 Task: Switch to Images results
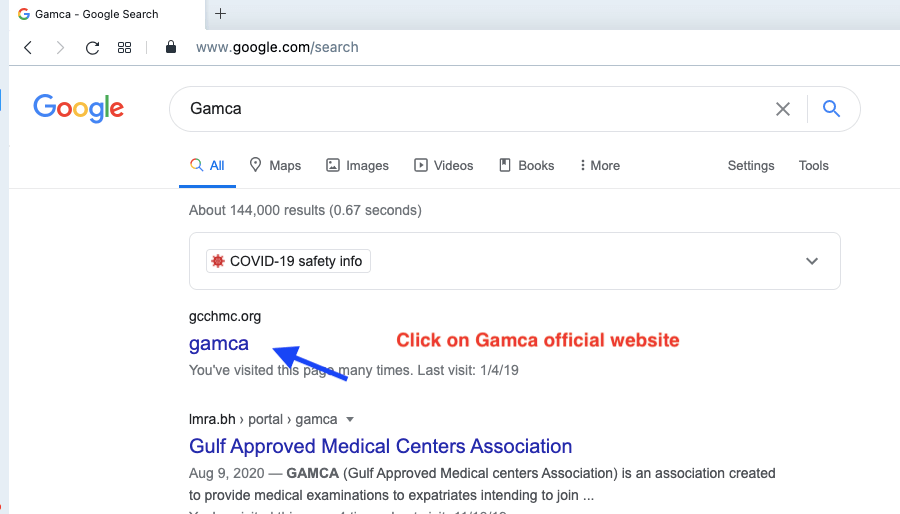[x=357, y=166]
